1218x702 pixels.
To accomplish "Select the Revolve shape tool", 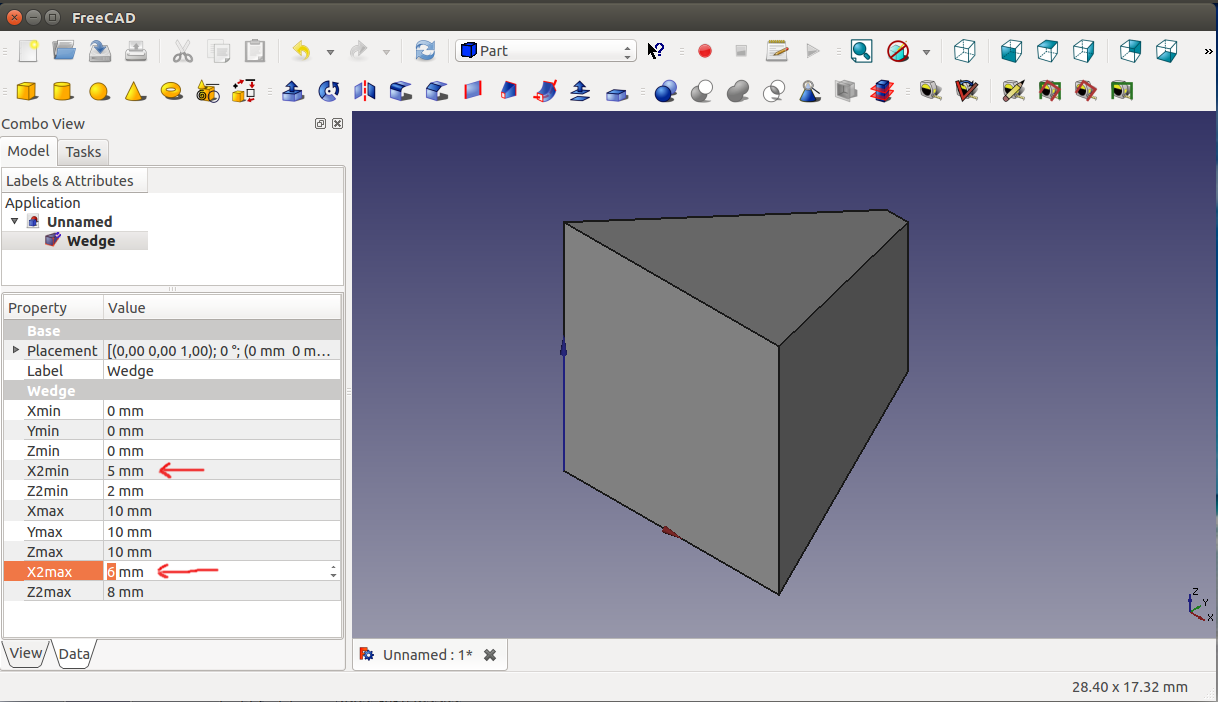I will [x=328, y=92].
